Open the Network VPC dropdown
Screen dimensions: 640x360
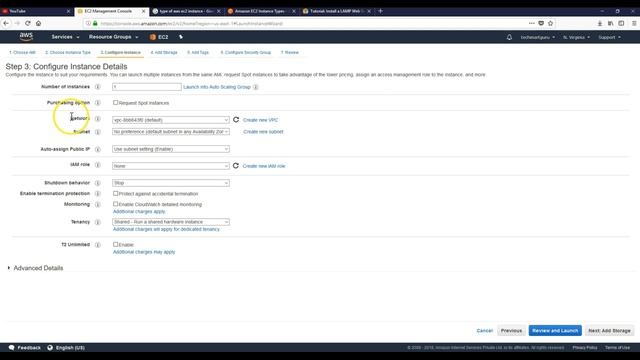click(171, 120)
